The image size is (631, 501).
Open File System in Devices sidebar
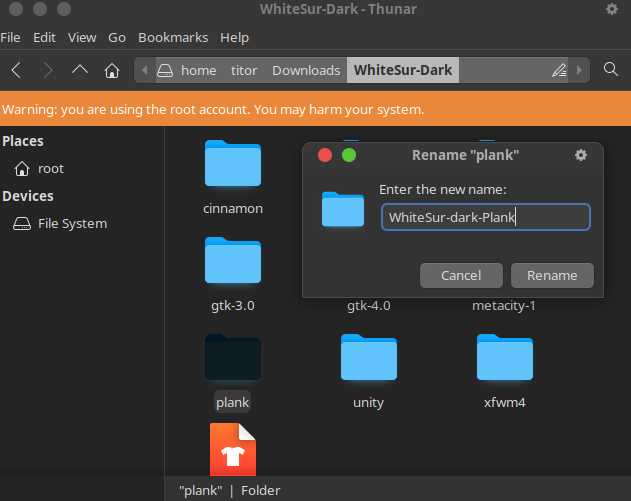[60, 224]
